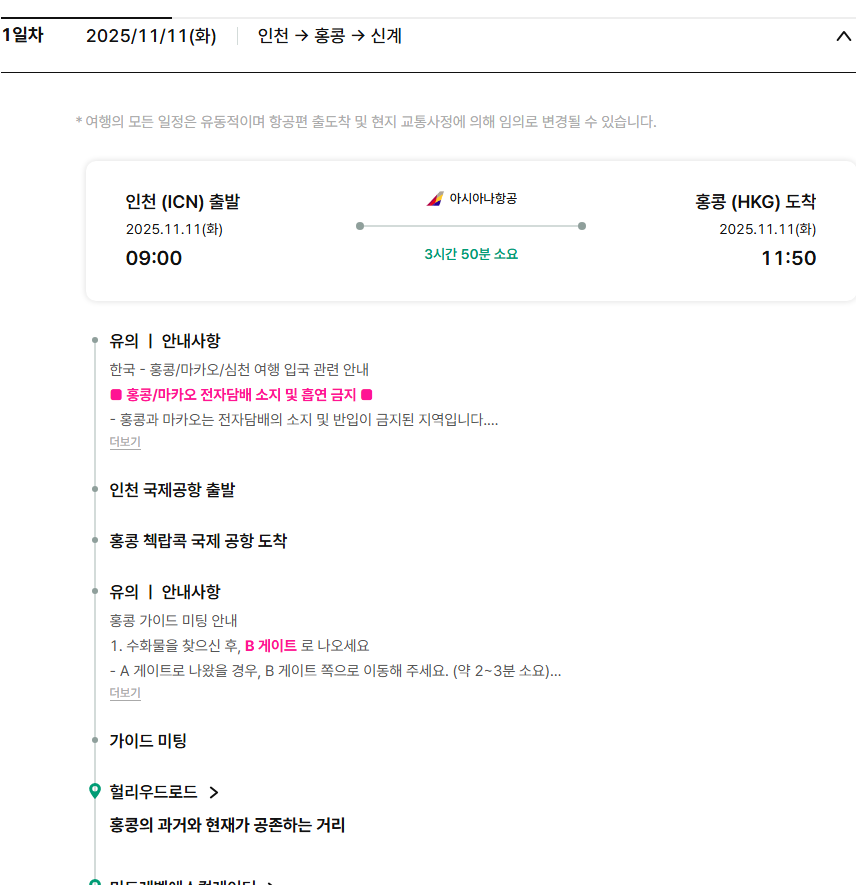Click 더보기 under the e-cigarette notice
This screenshot has width=856, height=885.
point(125,442)
